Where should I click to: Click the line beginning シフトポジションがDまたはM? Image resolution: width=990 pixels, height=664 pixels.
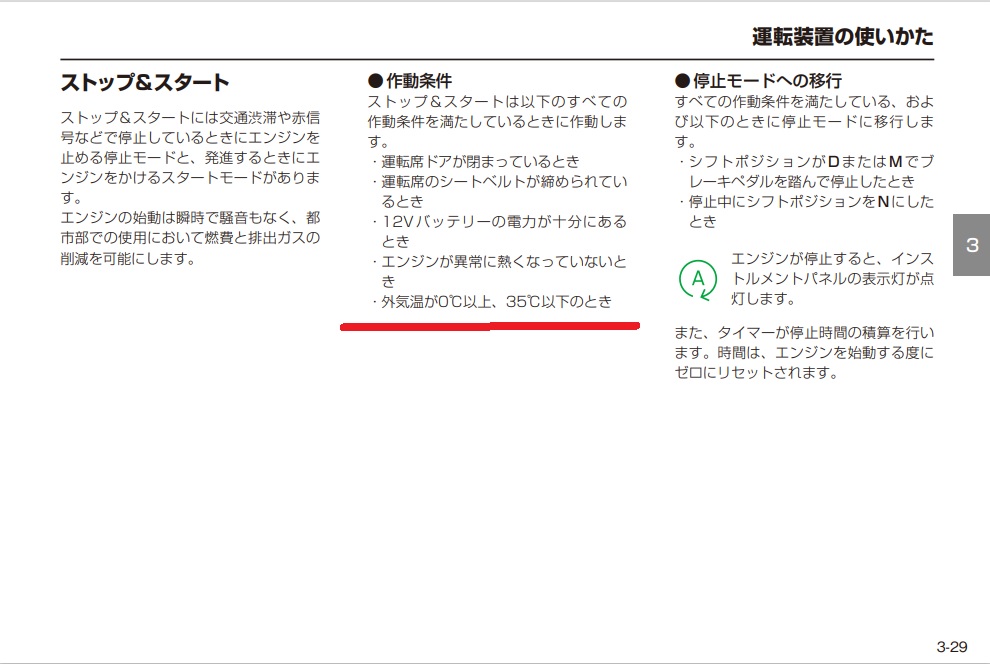tap(810, 162)
